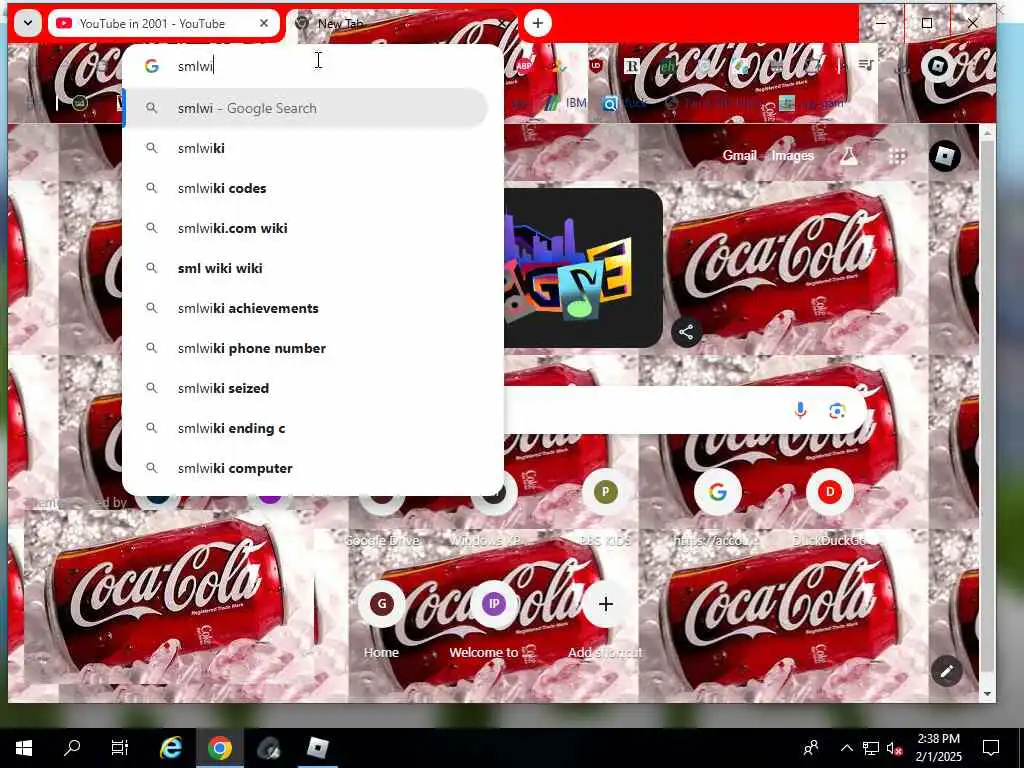The image size is (1024, 768).
Task: Open network status tray icon
Action: coord(871,748)
